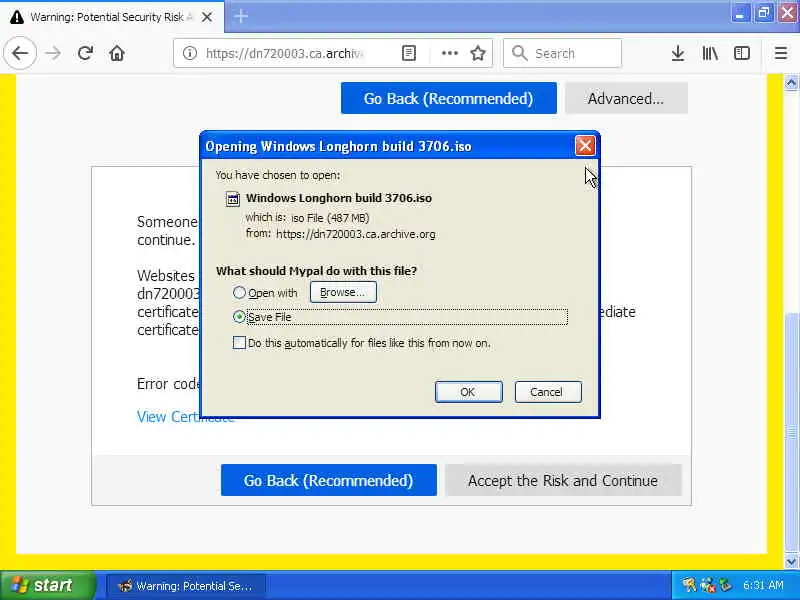This screenshot has height=600, width=800.
Task: Close the Opening Windows Longhorn dialog
Action: pyautogui.click(x=585, y=146)
